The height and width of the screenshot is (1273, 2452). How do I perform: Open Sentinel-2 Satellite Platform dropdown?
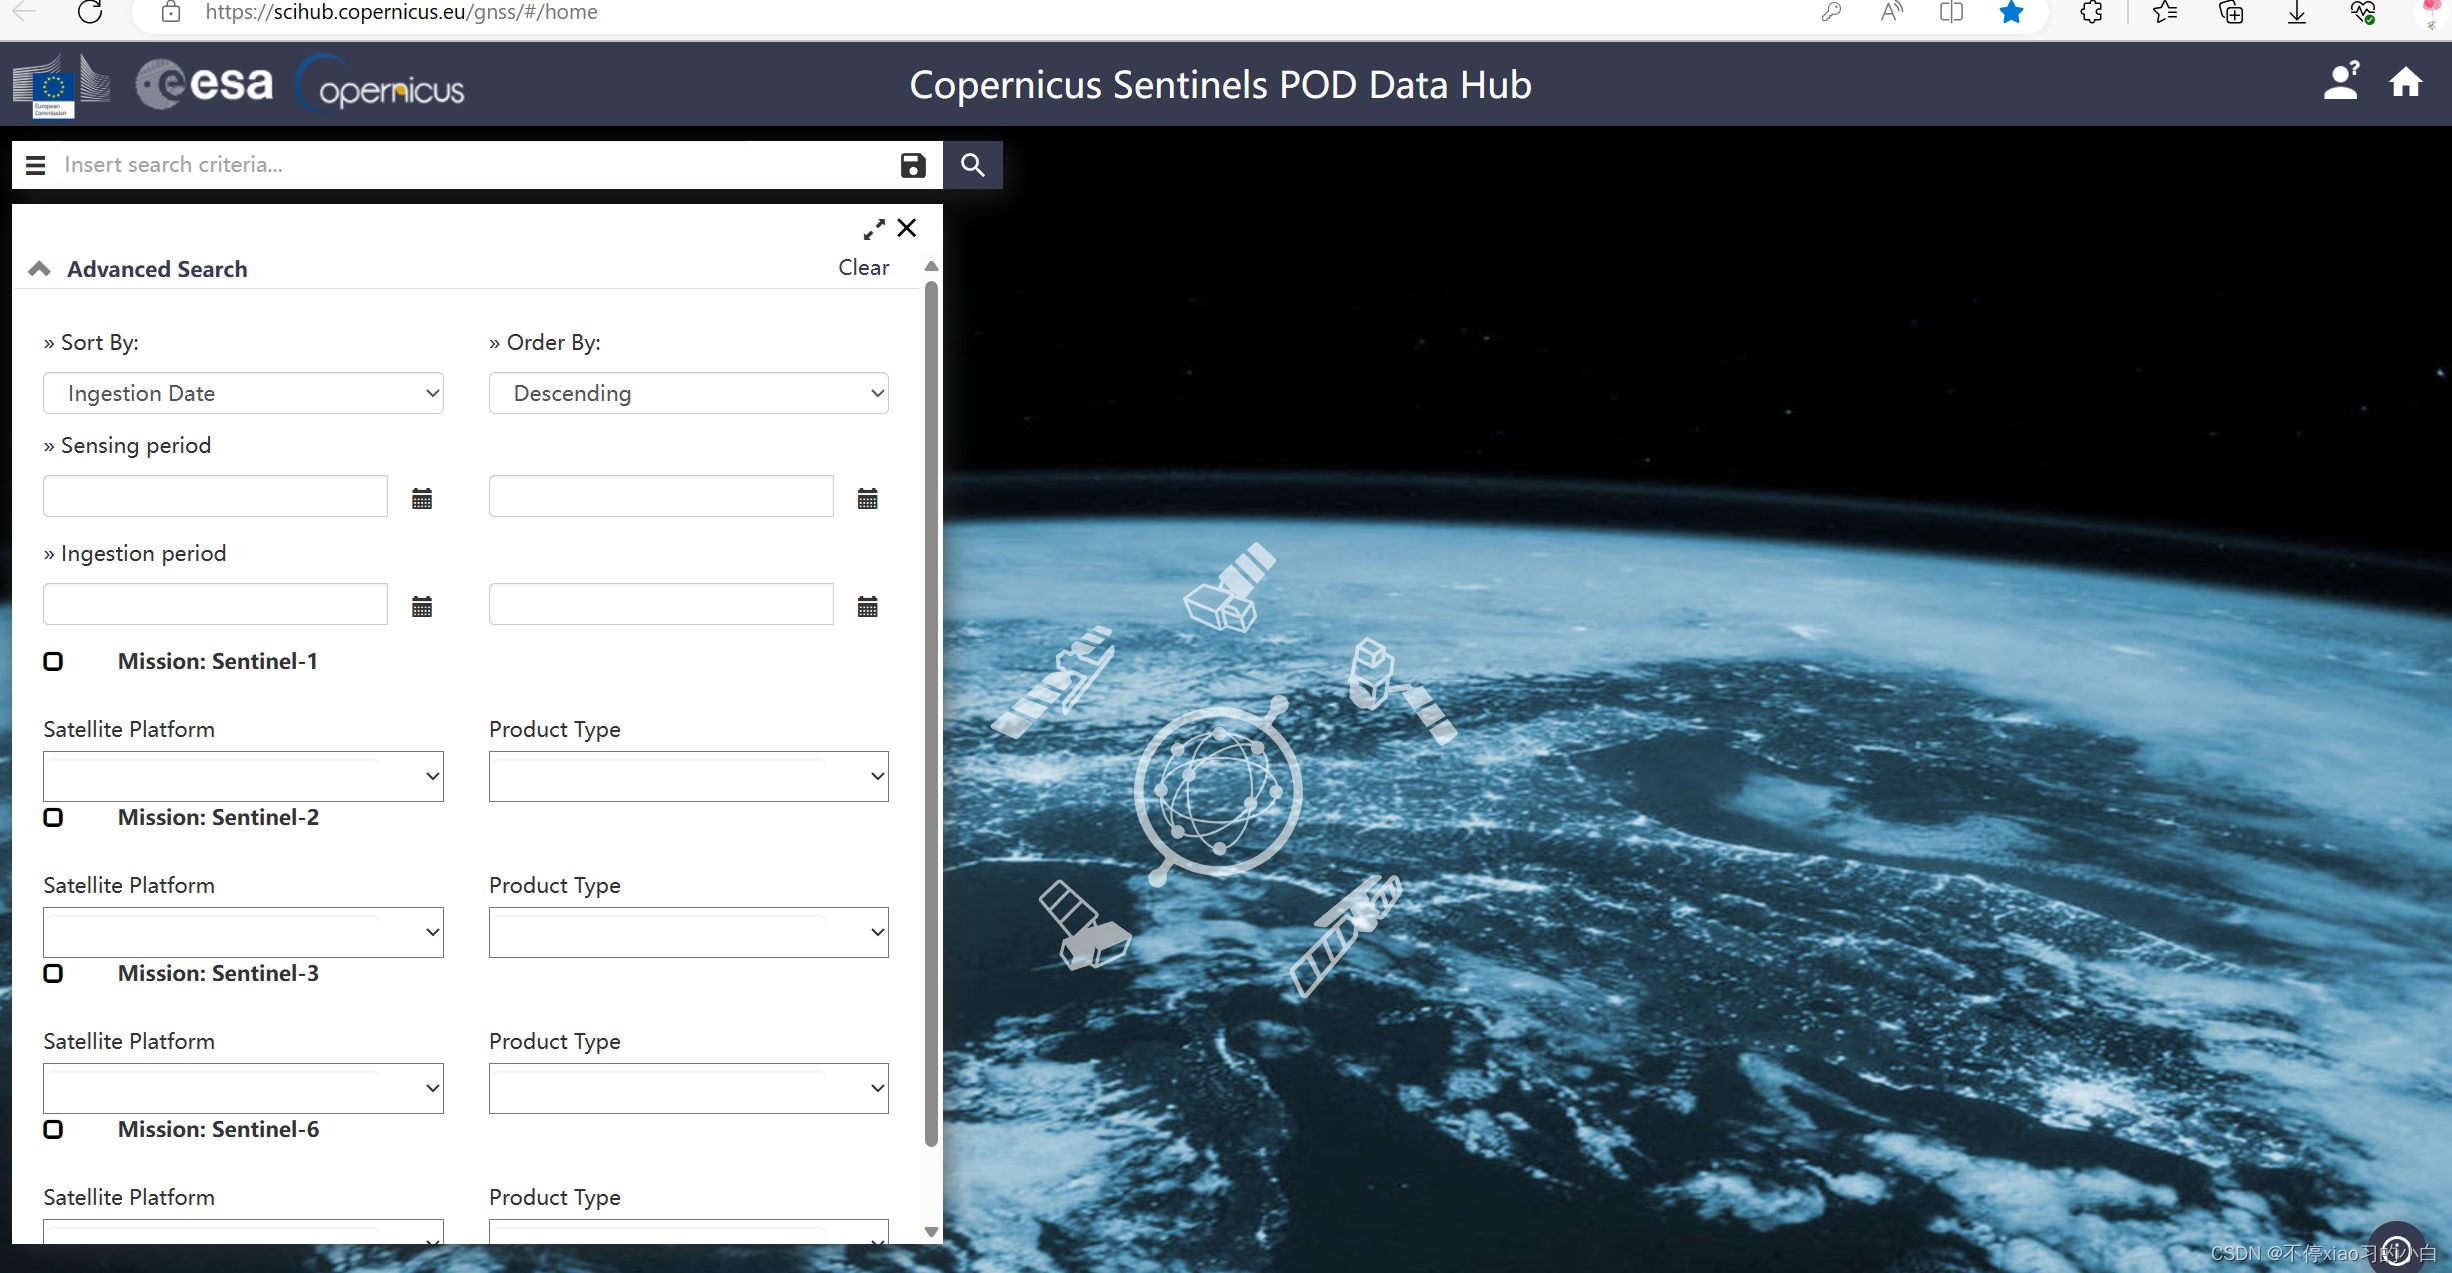pyautogui.click(x=243, y=932)
